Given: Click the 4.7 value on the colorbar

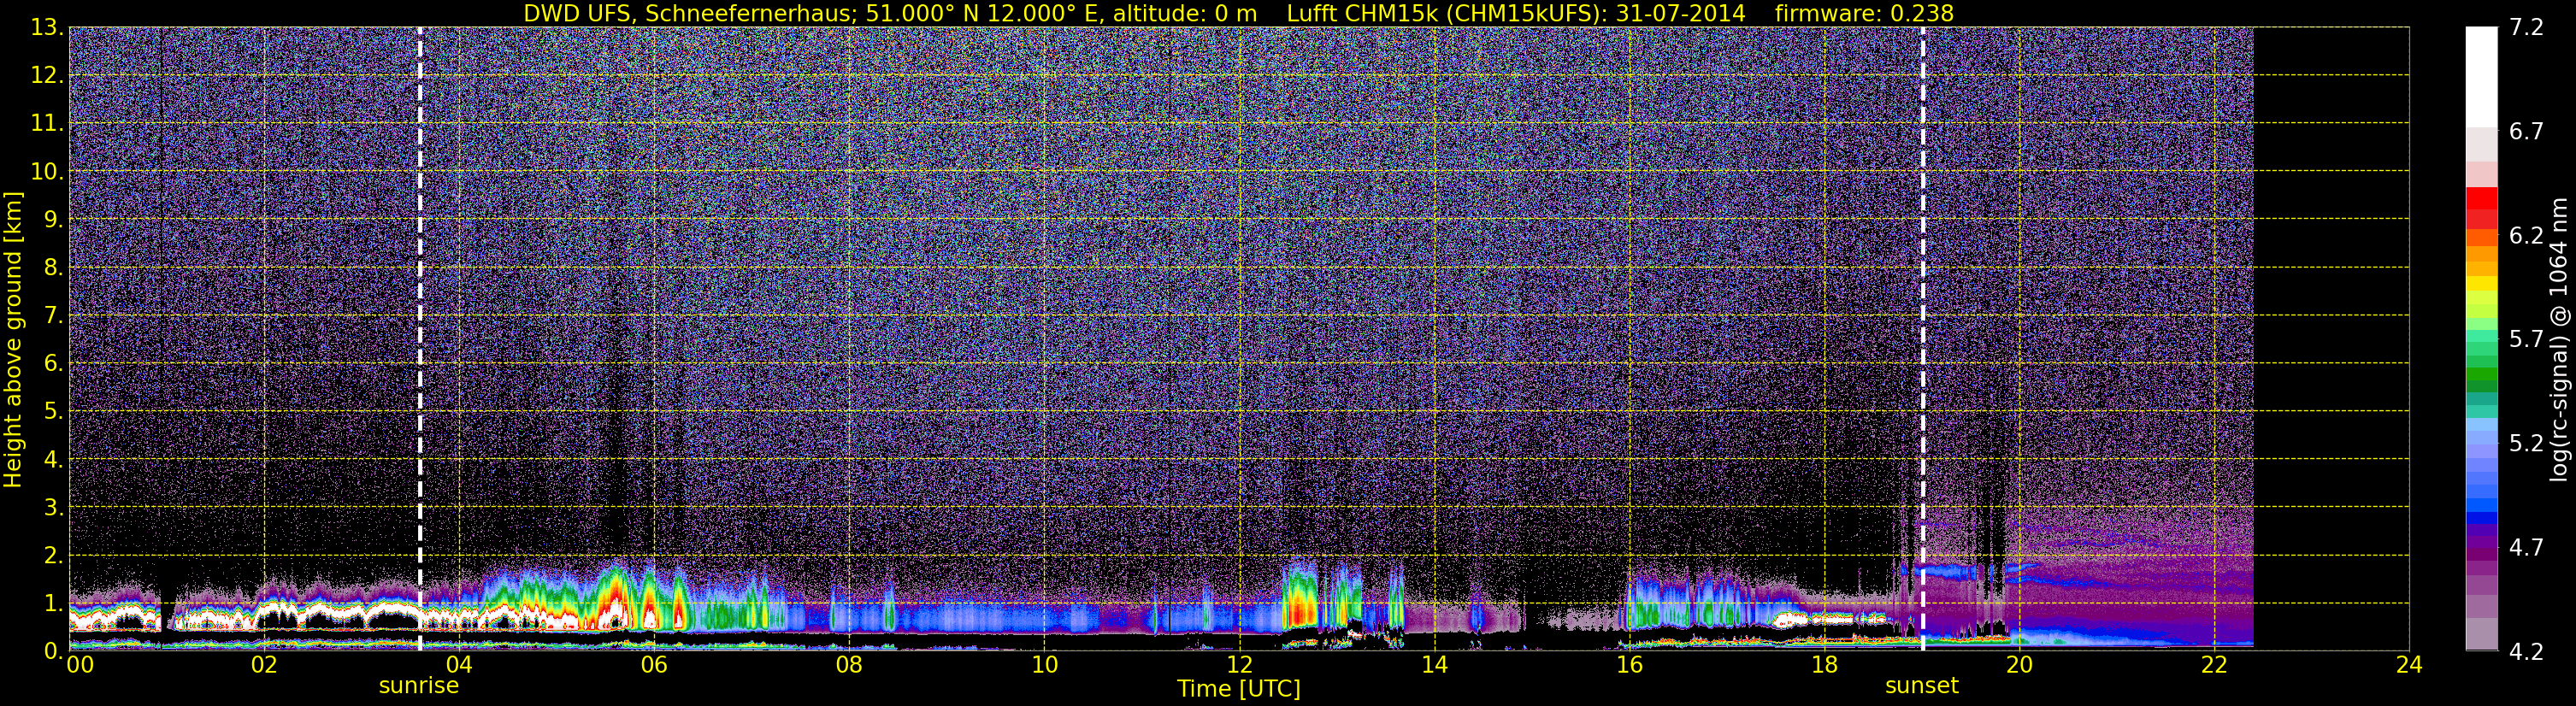Looking at the screenshot, I should click(x=2525, y=548).
